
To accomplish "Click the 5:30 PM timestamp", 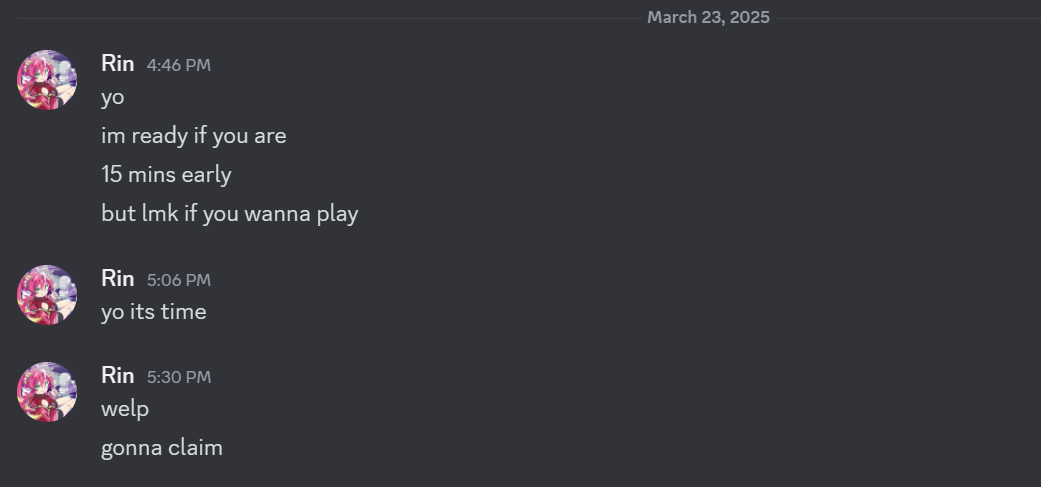I will 179,377.
